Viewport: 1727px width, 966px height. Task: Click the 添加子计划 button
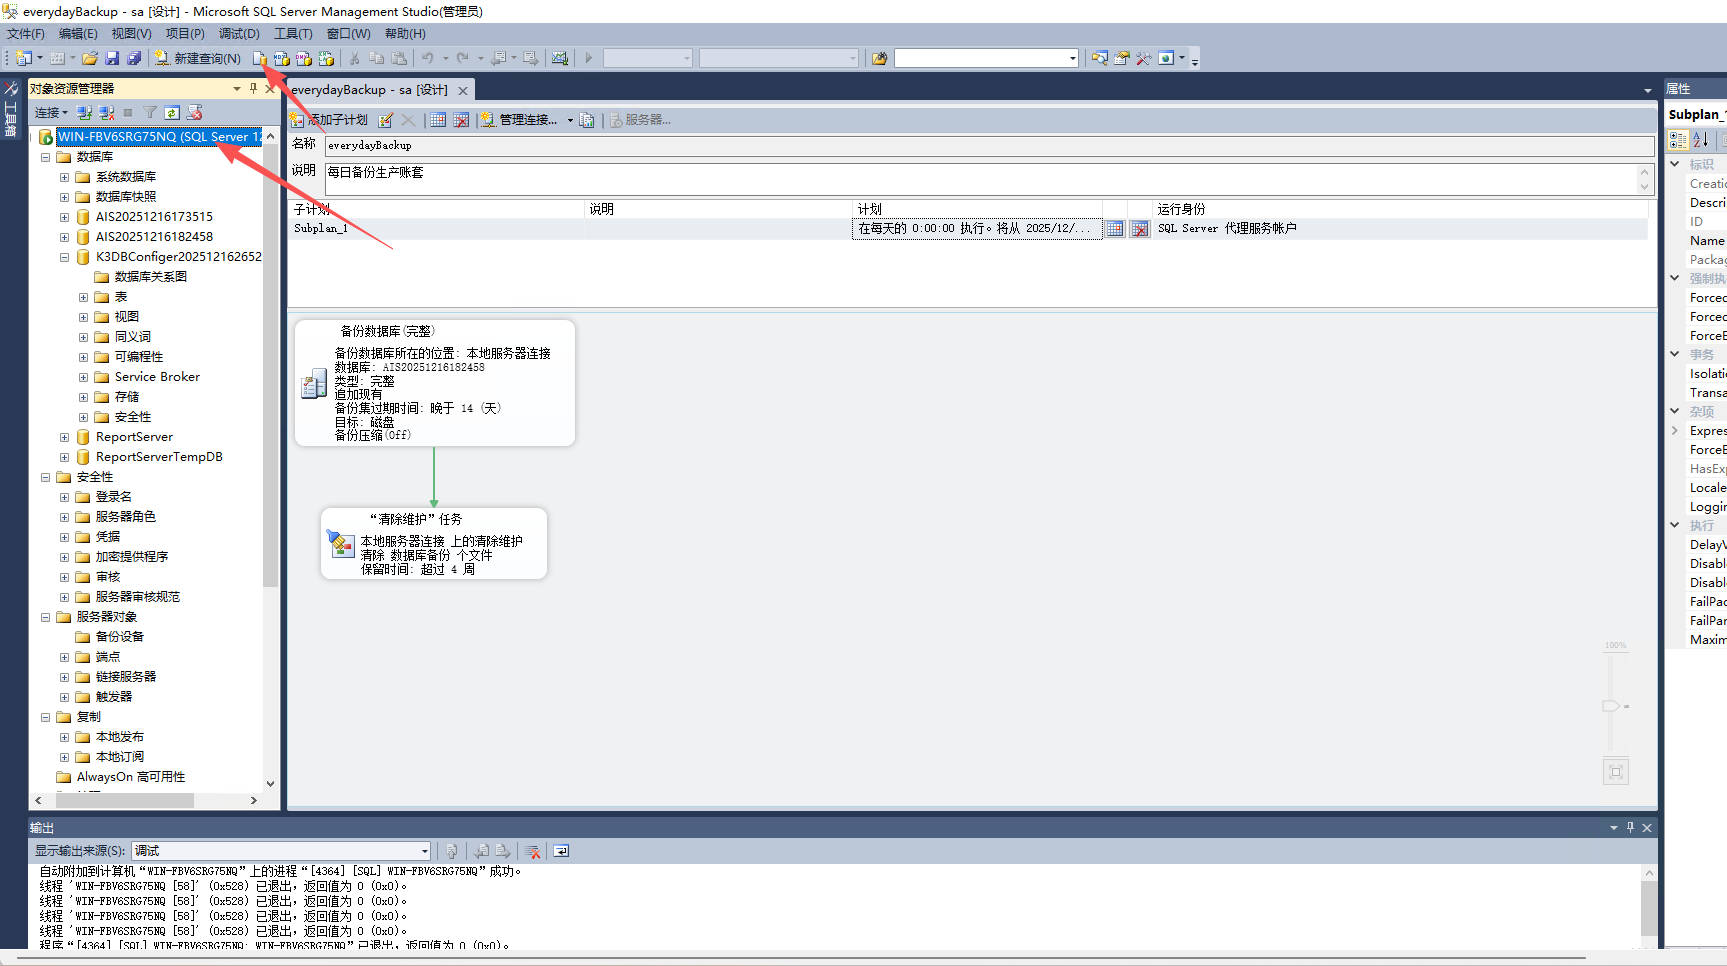[x=330, y=120]
